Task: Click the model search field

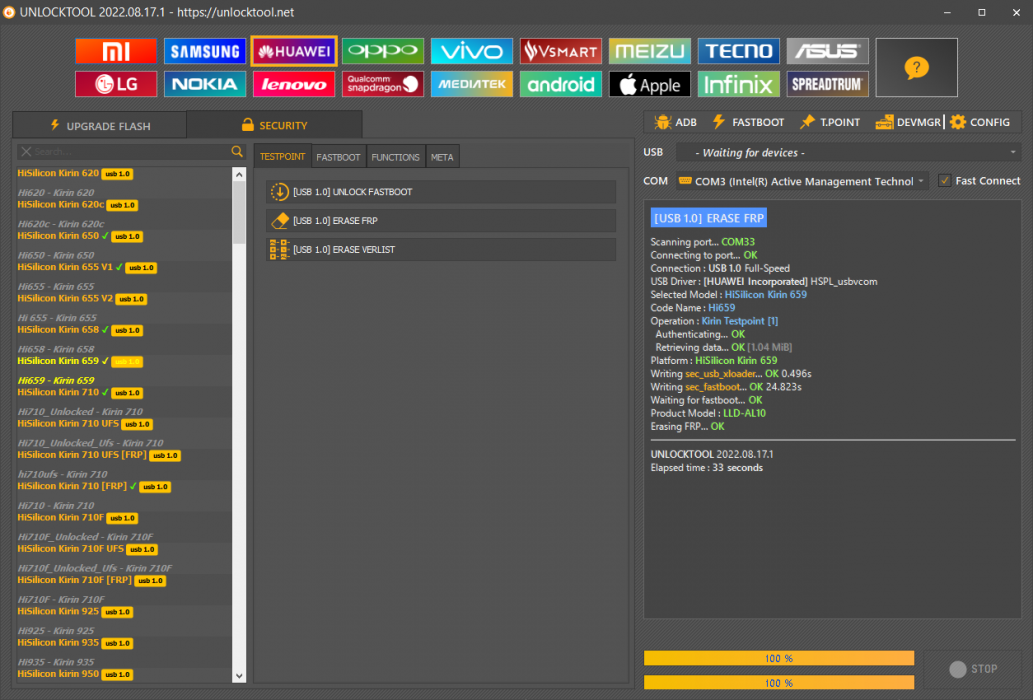Action: [130, 151]
